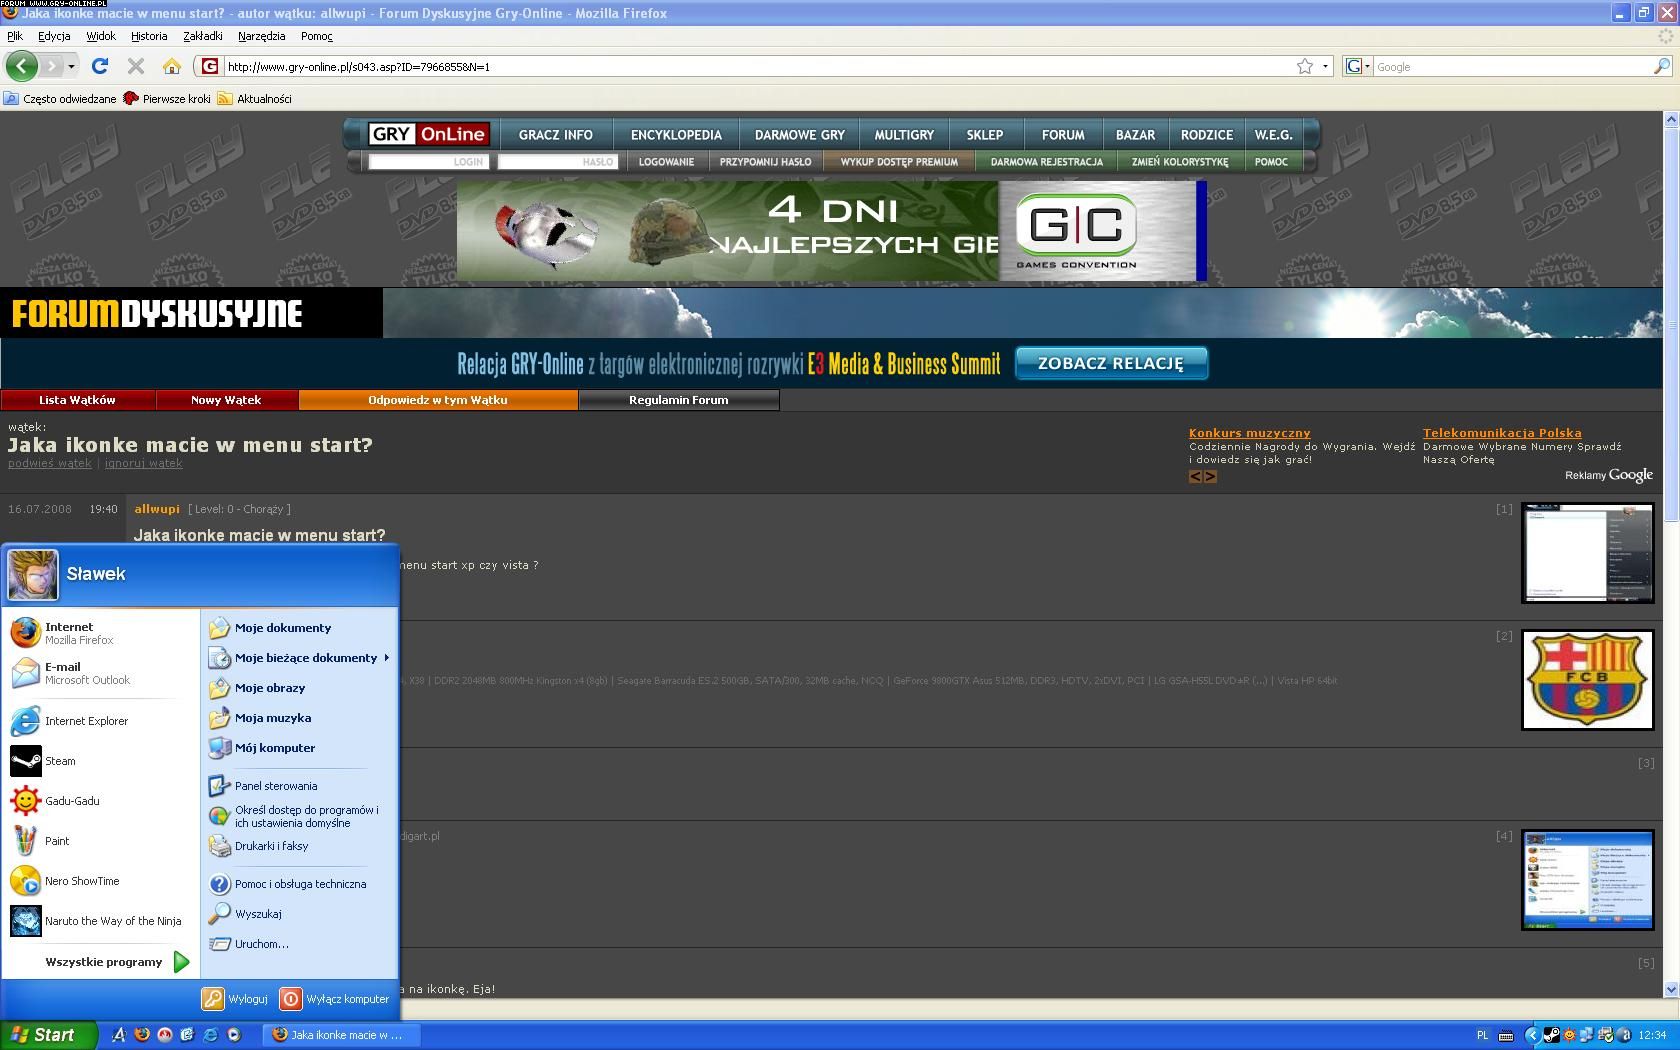The image size is (1680, 1050).
Task: Switch to the Nowy Wątek tab
Action: click(x=226, y=400)
